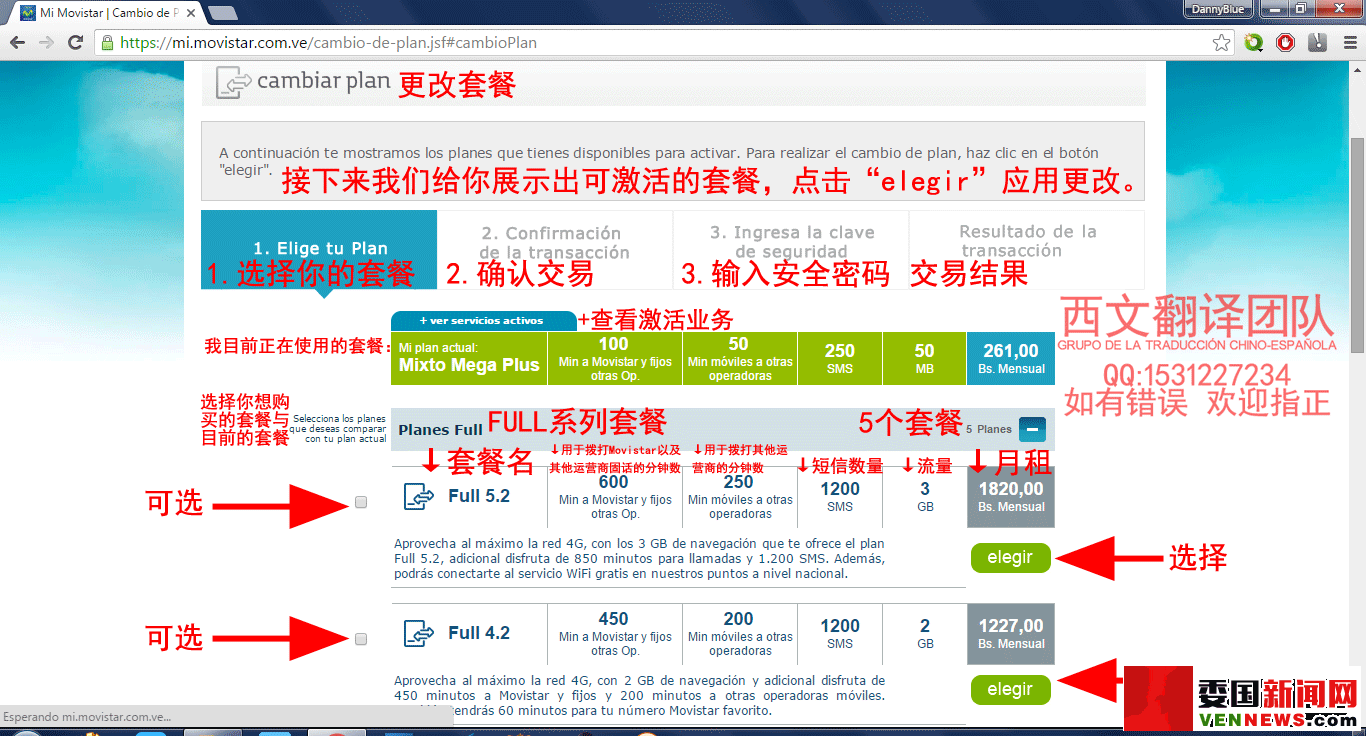Click elegir for the Full 4.2 plan
The width and height of the screenshot is (1366, 736).
pos(1010,690)
